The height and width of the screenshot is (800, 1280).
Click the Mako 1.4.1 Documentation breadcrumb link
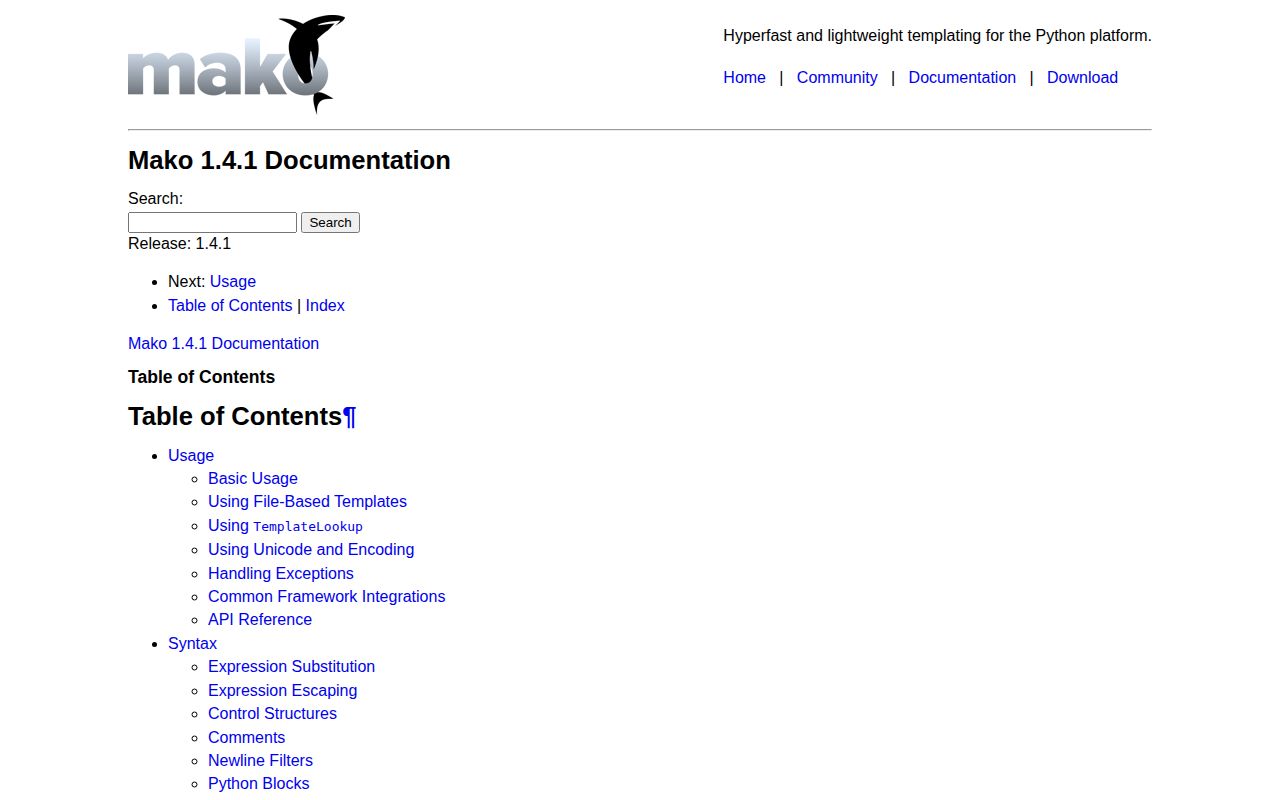click(x=223, y=343)
